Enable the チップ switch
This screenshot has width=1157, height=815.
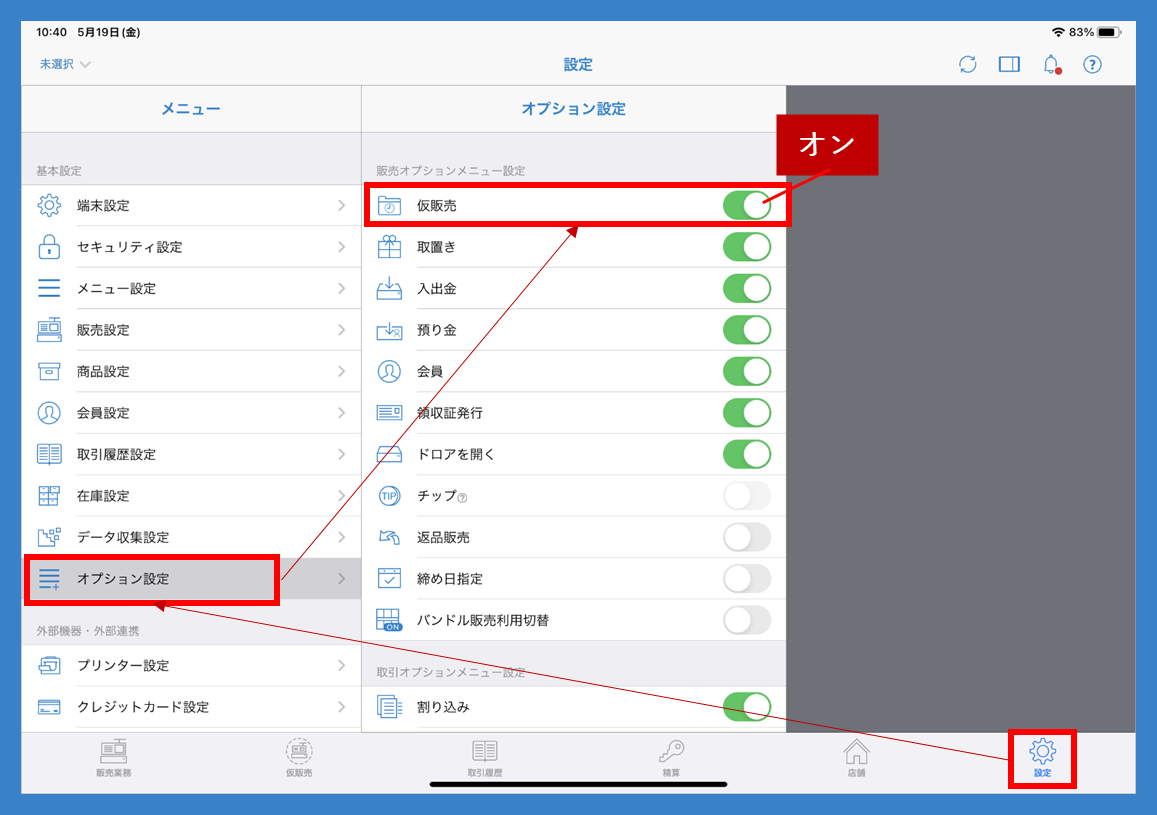(746, 496)
